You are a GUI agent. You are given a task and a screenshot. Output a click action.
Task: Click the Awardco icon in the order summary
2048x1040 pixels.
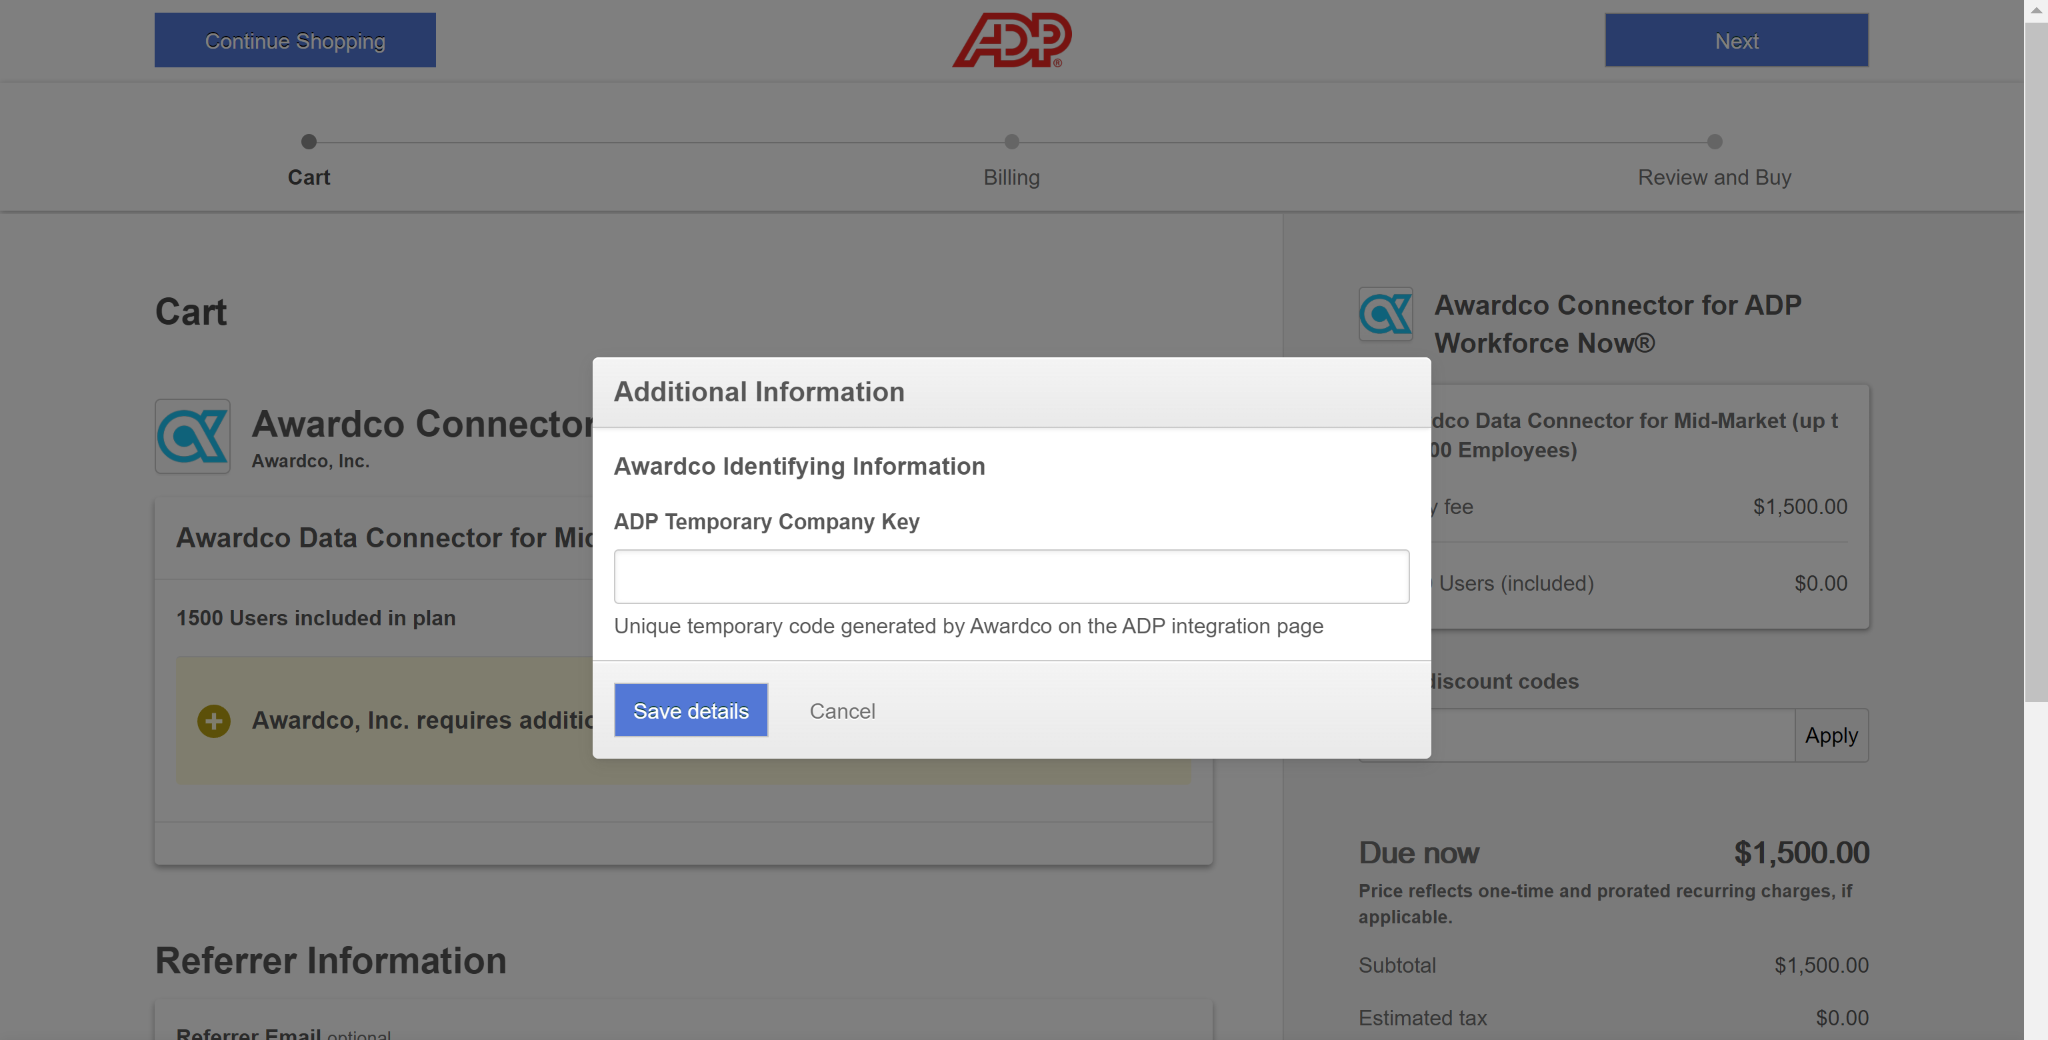[1386, 314]
